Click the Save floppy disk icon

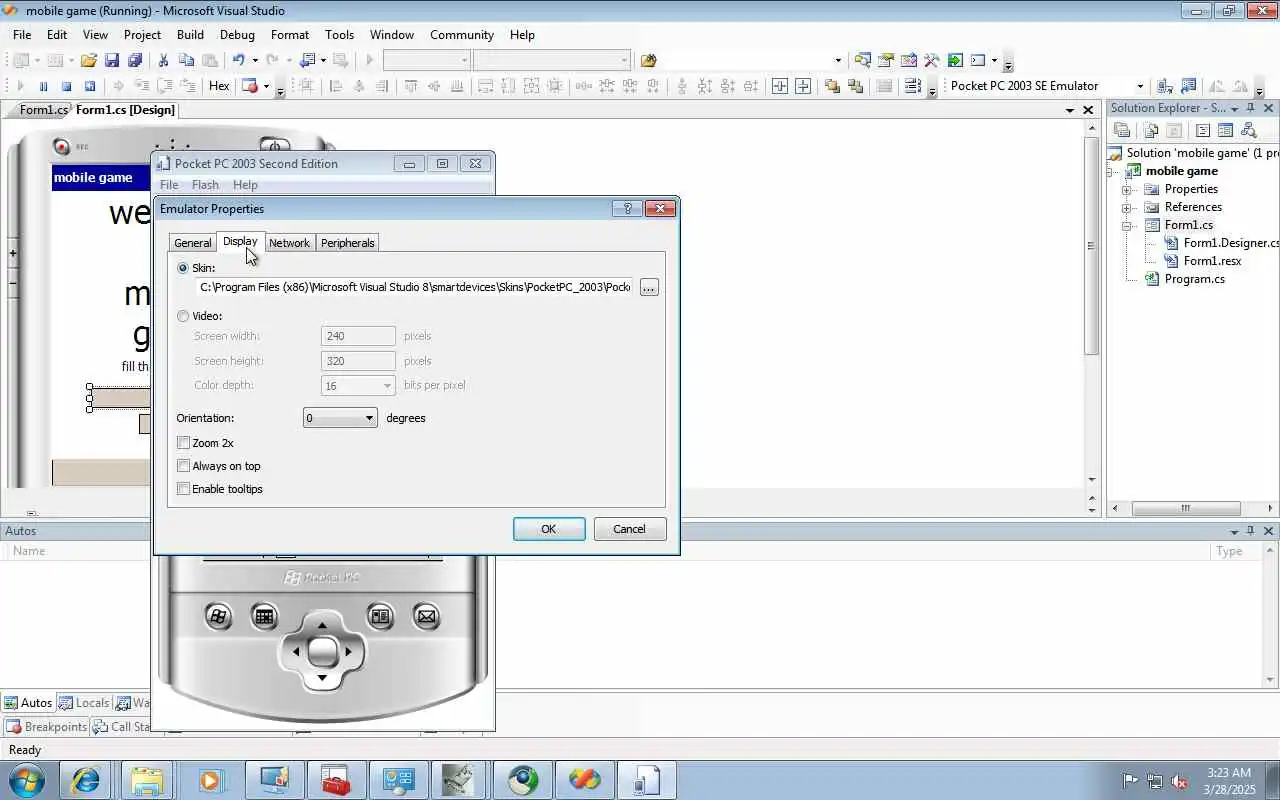tap(112, 60)
